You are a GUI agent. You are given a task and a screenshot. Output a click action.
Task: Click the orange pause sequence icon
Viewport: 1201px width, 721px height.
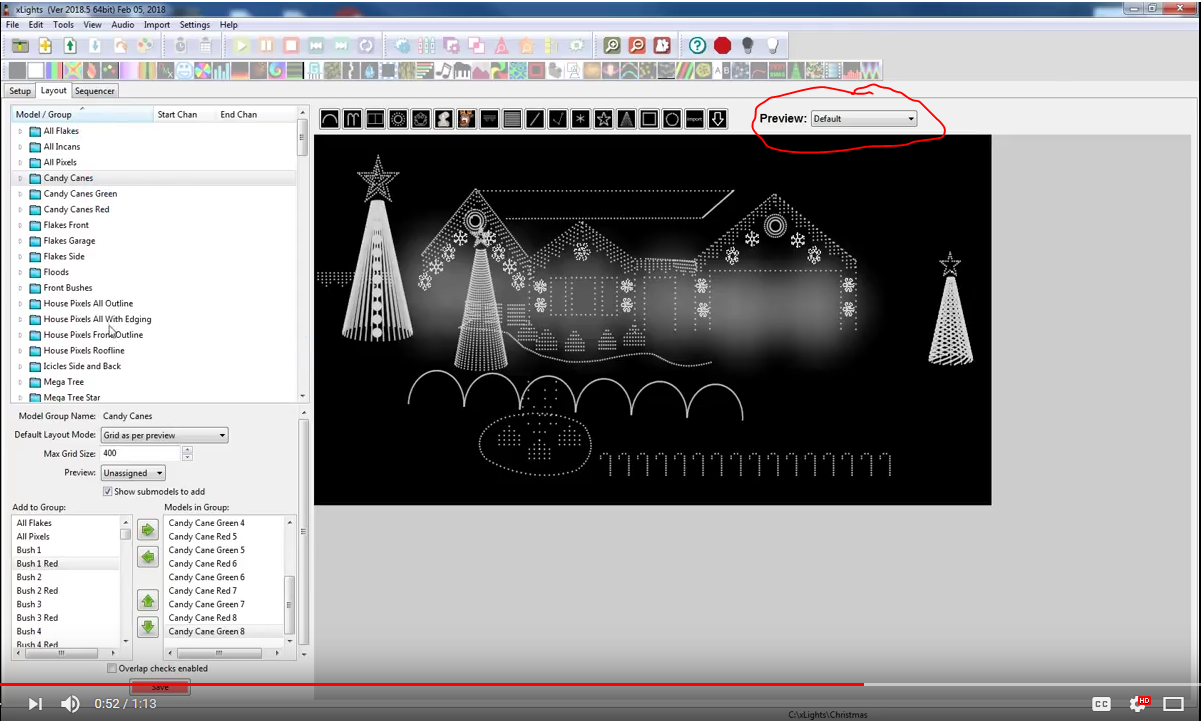(x=267, y=46)
